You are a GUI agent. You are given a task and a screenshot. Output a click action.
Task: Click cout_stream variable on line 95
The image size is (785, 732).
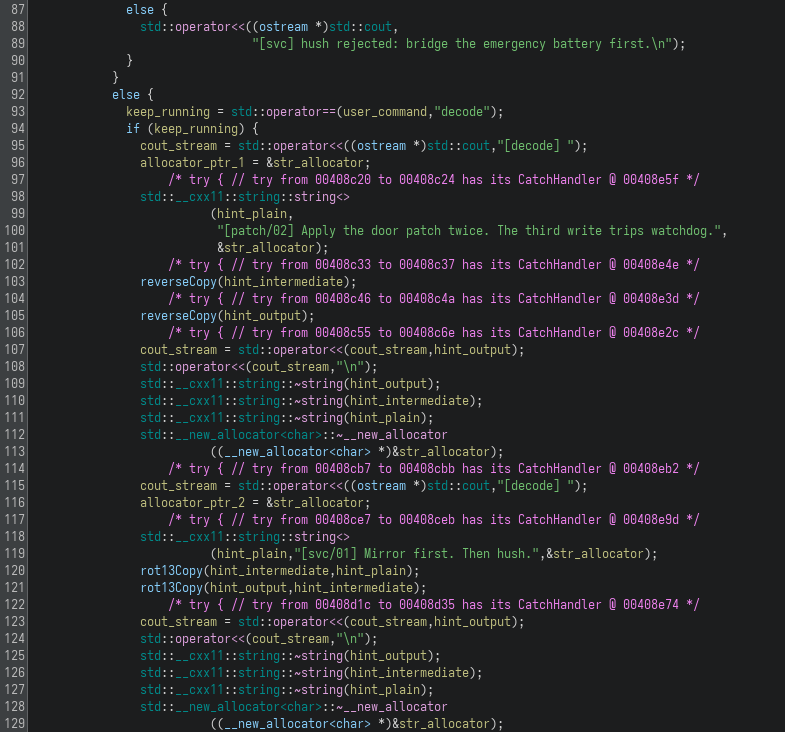[x=178, y=146]
